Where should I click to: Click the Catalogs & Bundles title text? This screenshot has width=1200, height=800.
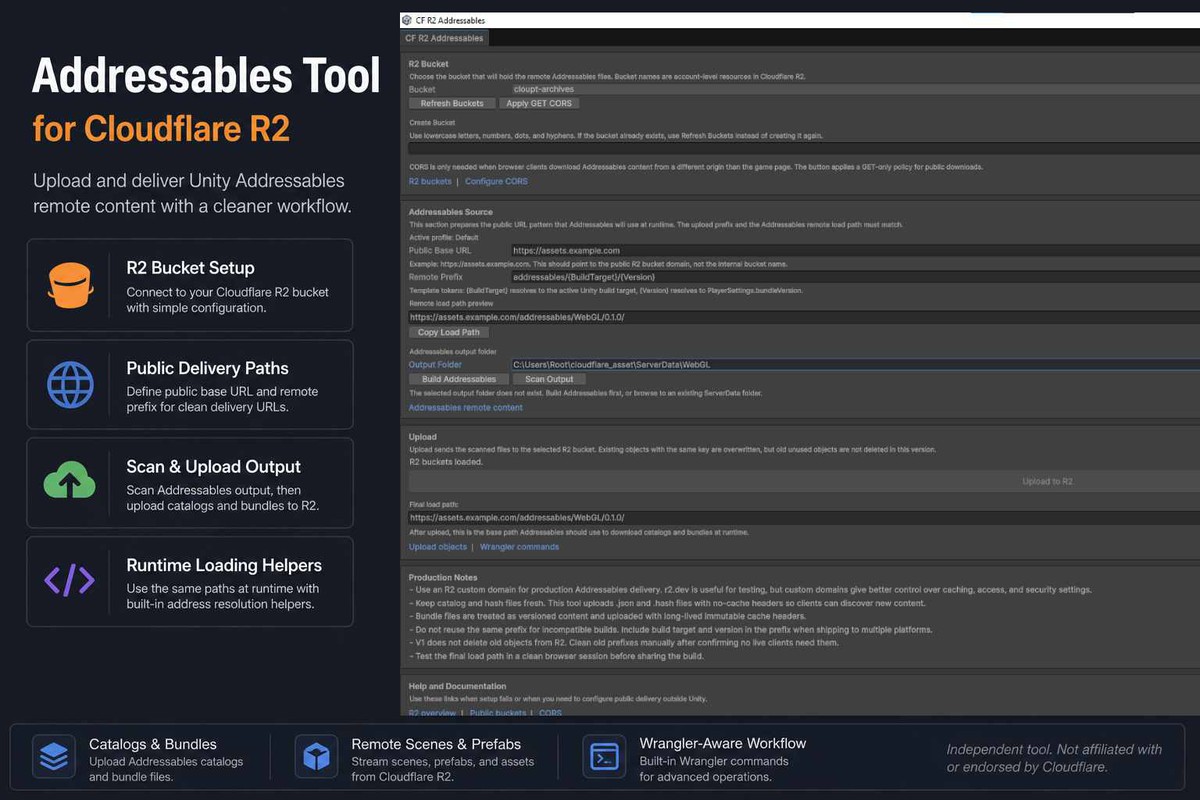pos(152,744)
